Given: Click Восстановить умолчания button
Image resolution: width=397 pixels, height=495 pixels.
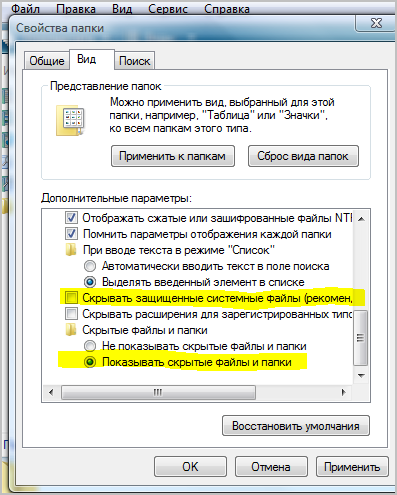Looking at the screenshot, I should [x=296, y=426].
